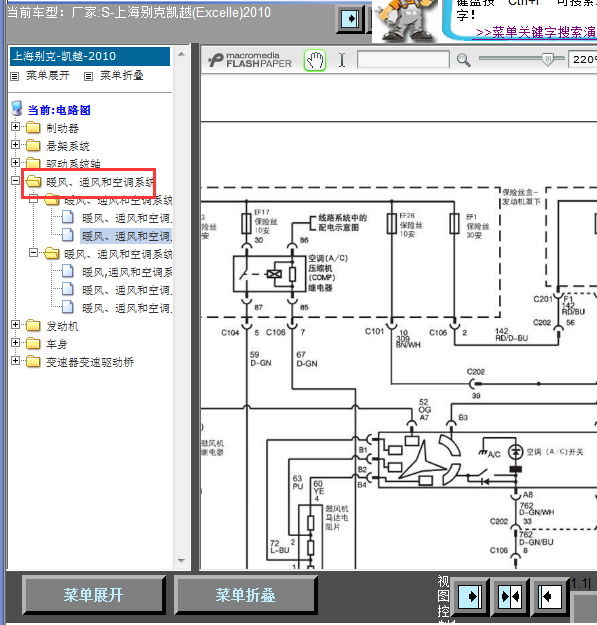Open the 发动机 folder
This screenshot has width=597, height=625.
[x=62, y=326]
